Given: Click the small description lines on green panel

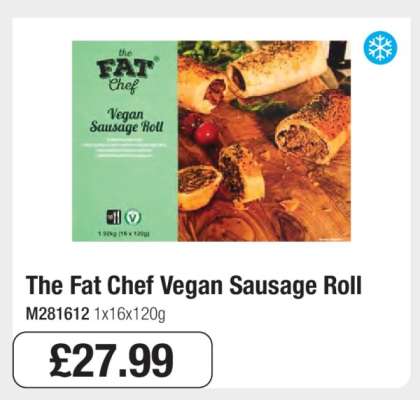Looking at the screenshot, I should click(x=125, y=149).
